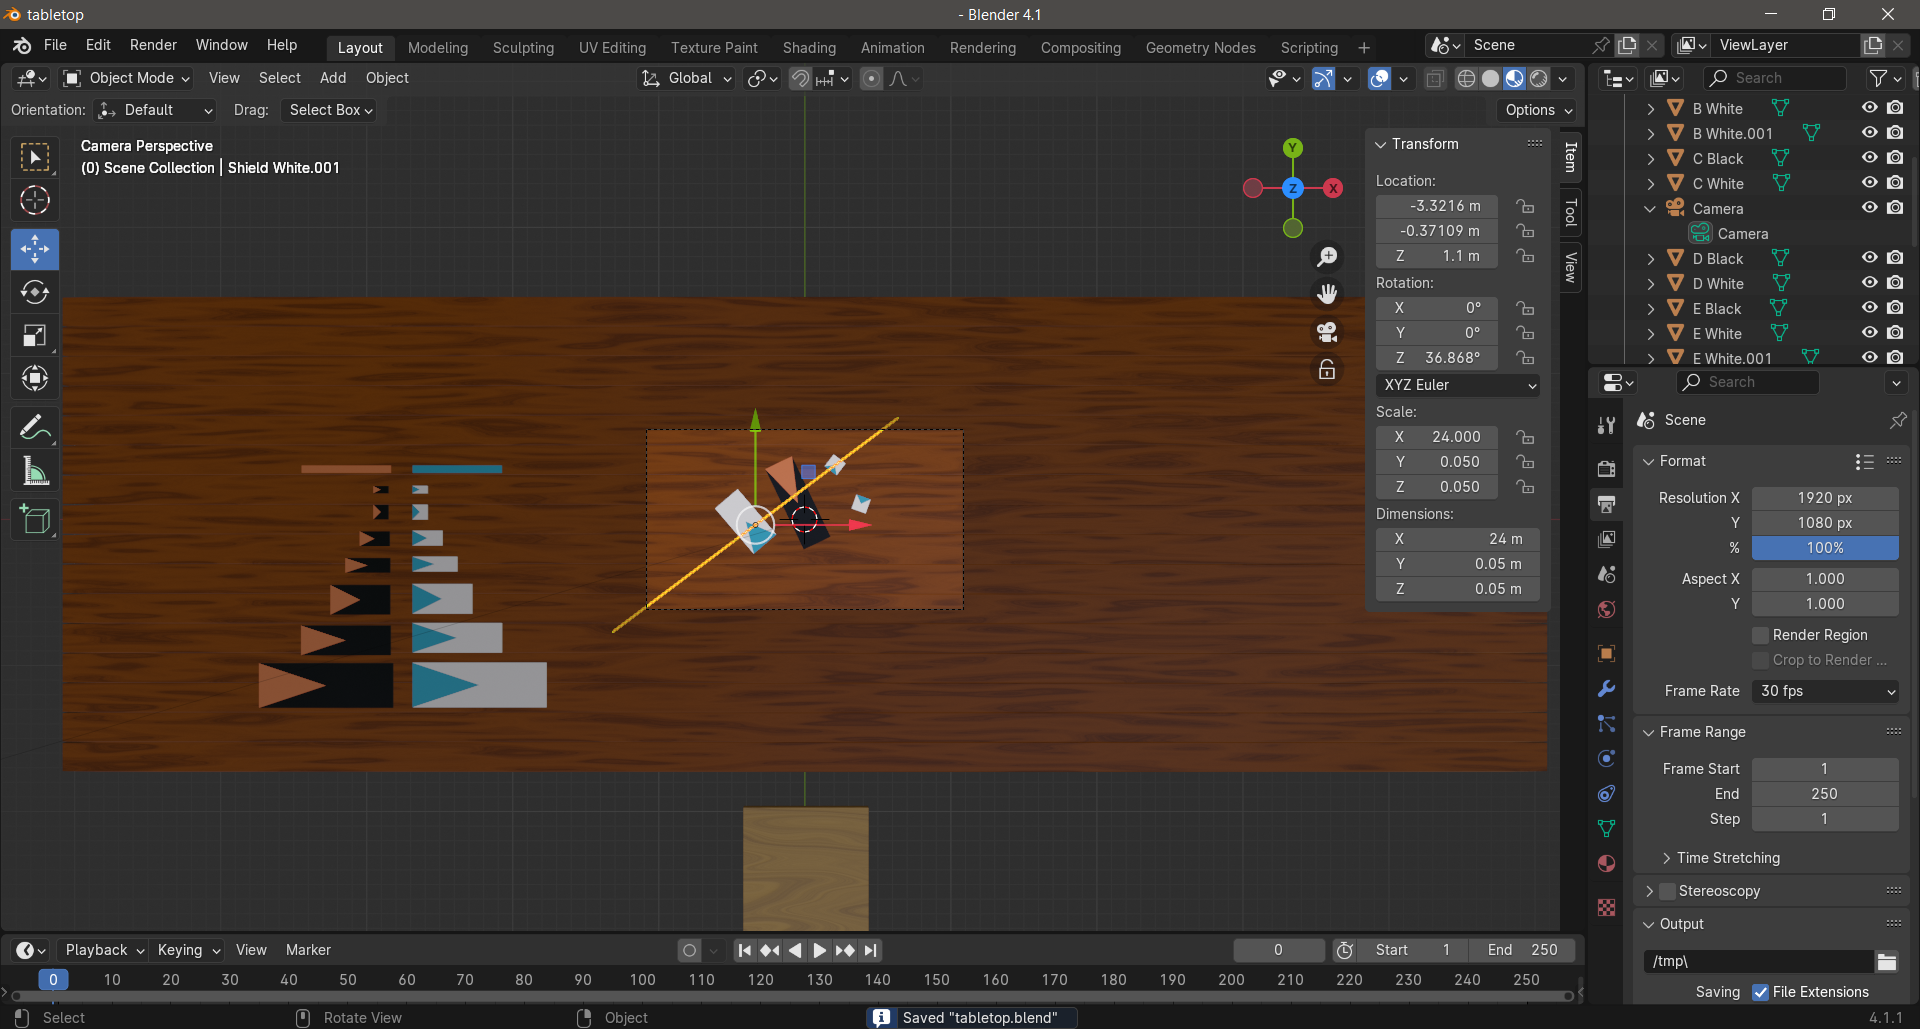1920x1029 pixels.
Task: Toggle camera view icon in viewport
Action: click(x=1327, y=332)
